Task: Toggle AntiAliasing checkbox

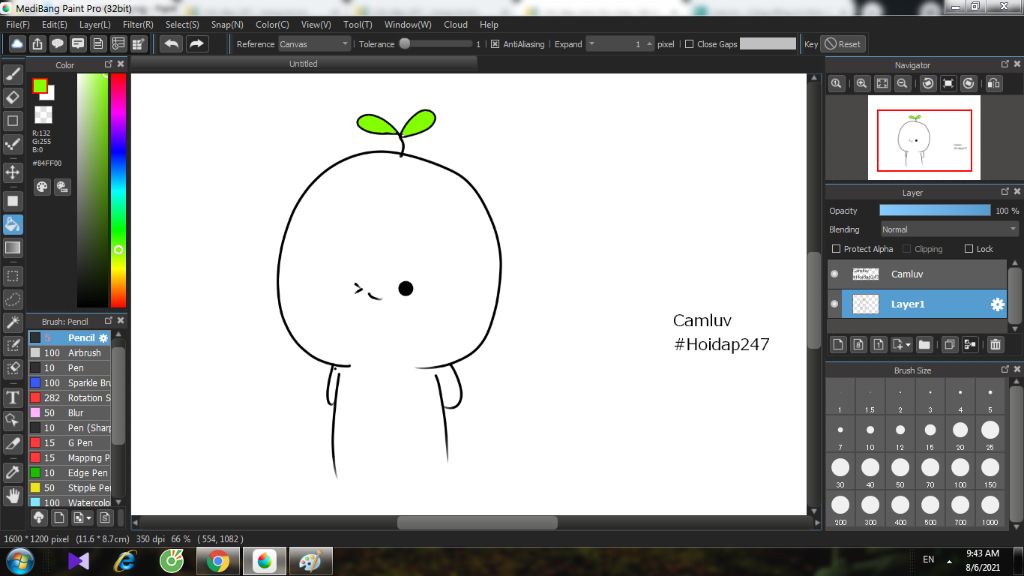Action: pyautogui.click(x=495, y=44)
